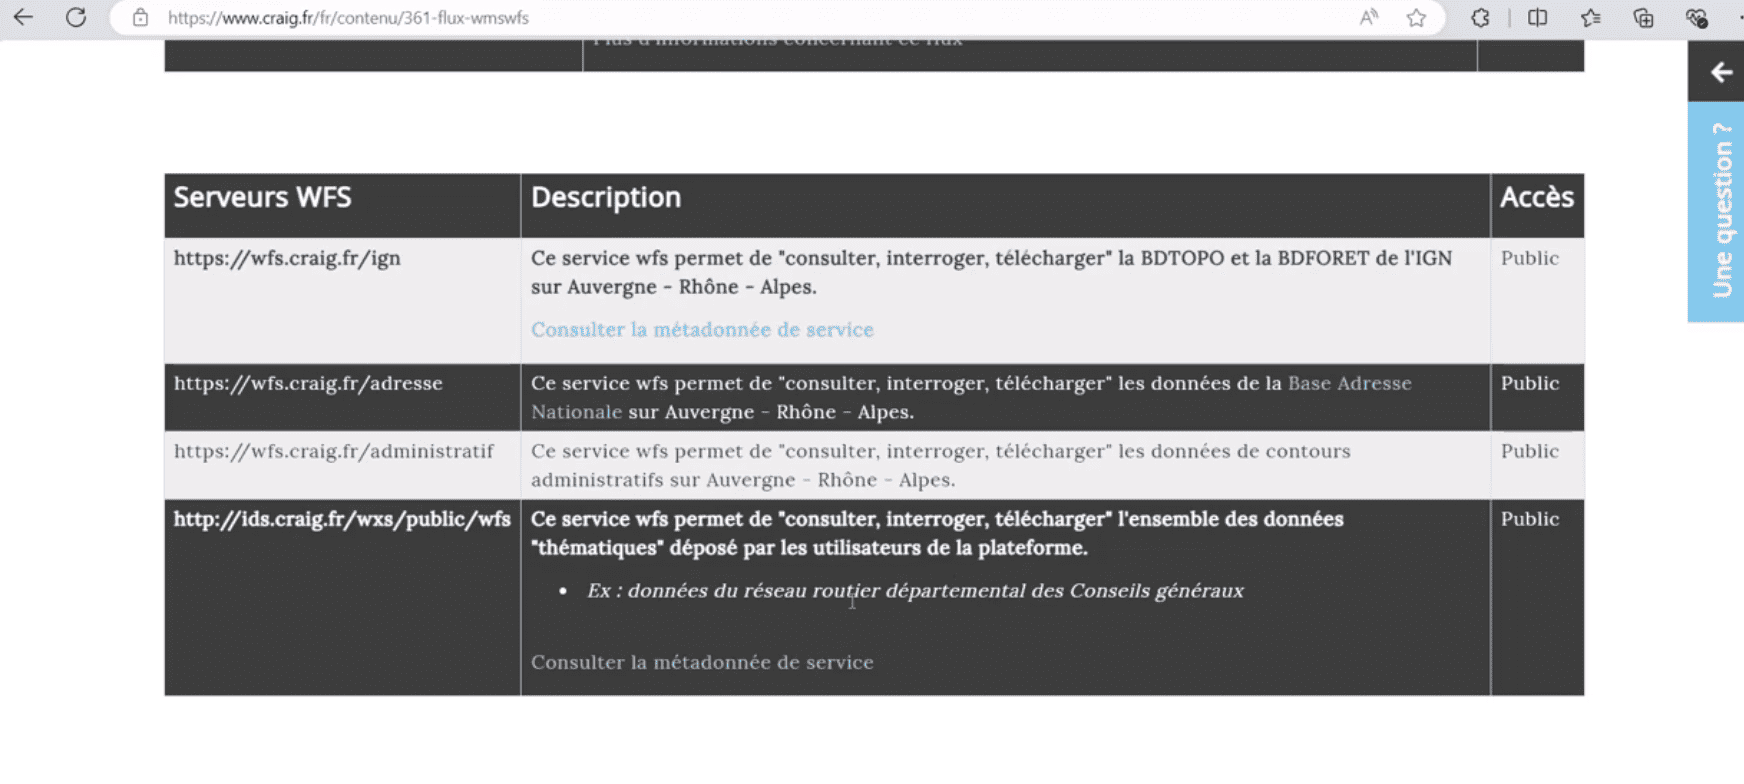The image size is (1744, 784).
Task: Go back to the previous page
Action: coord(23,17)
